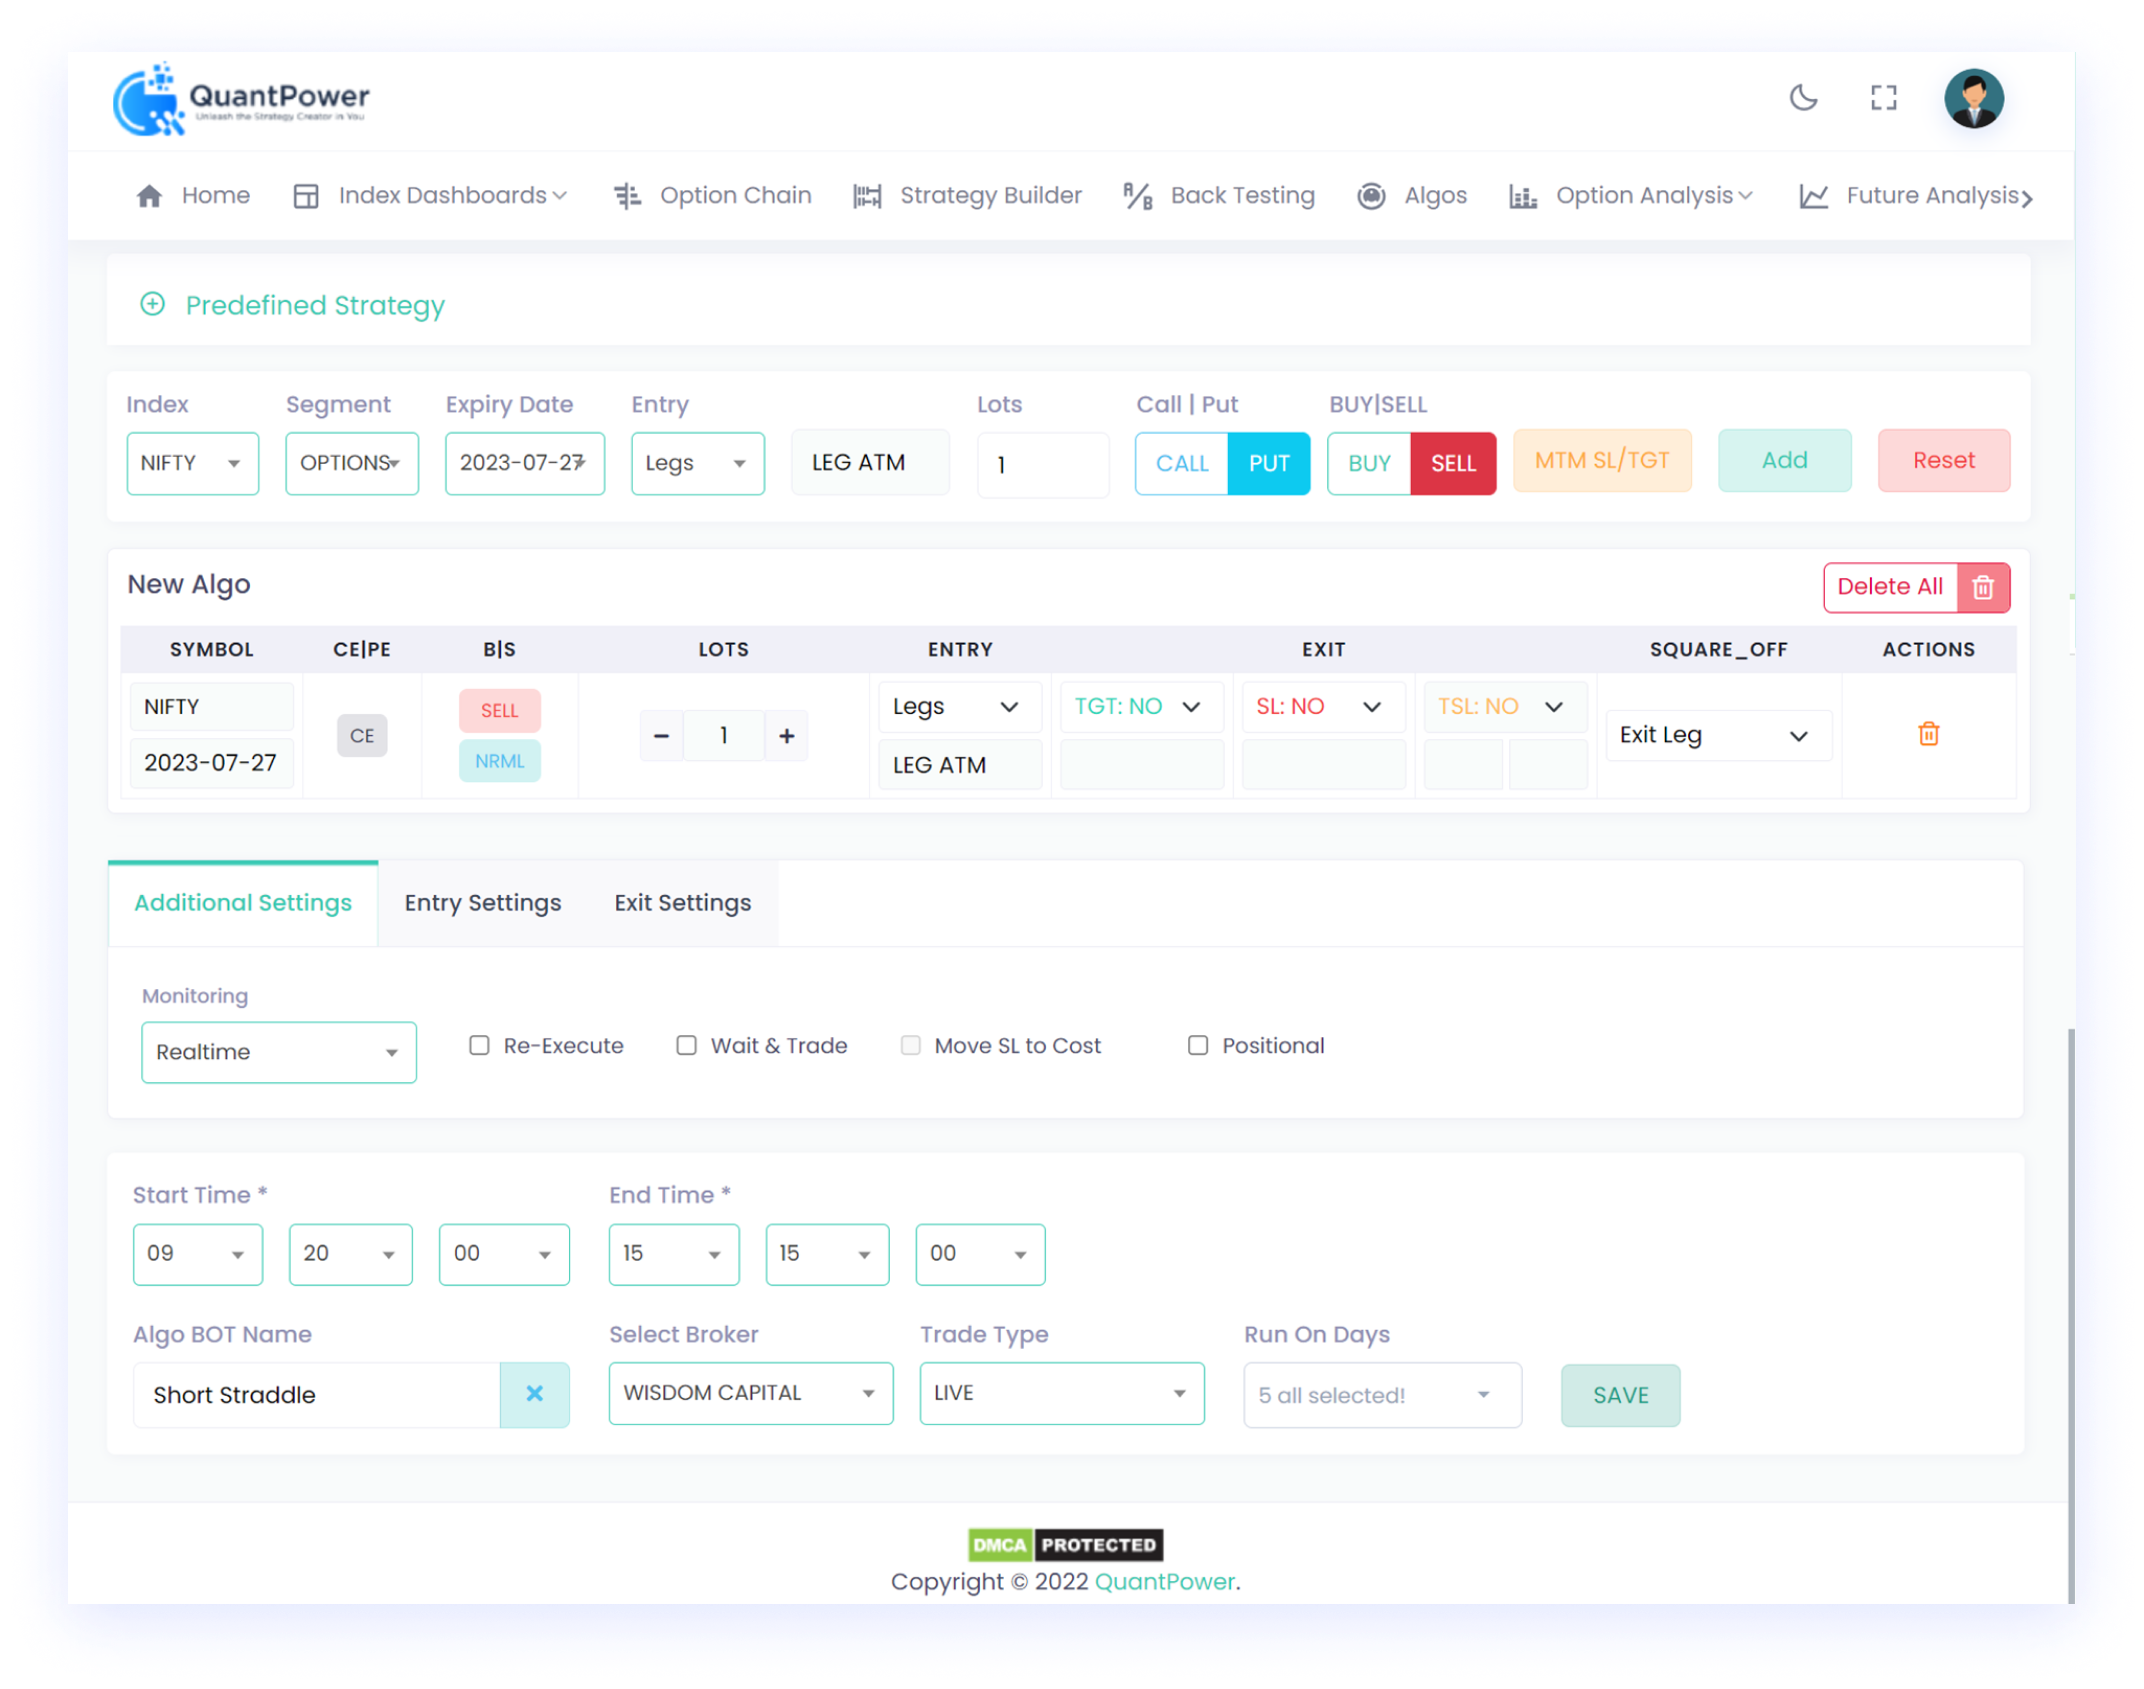The width and height of the screenshot is (2144, 1689).
Task: Enable the Wait & Trade checkbox
Action: (x=686, y=1045)
